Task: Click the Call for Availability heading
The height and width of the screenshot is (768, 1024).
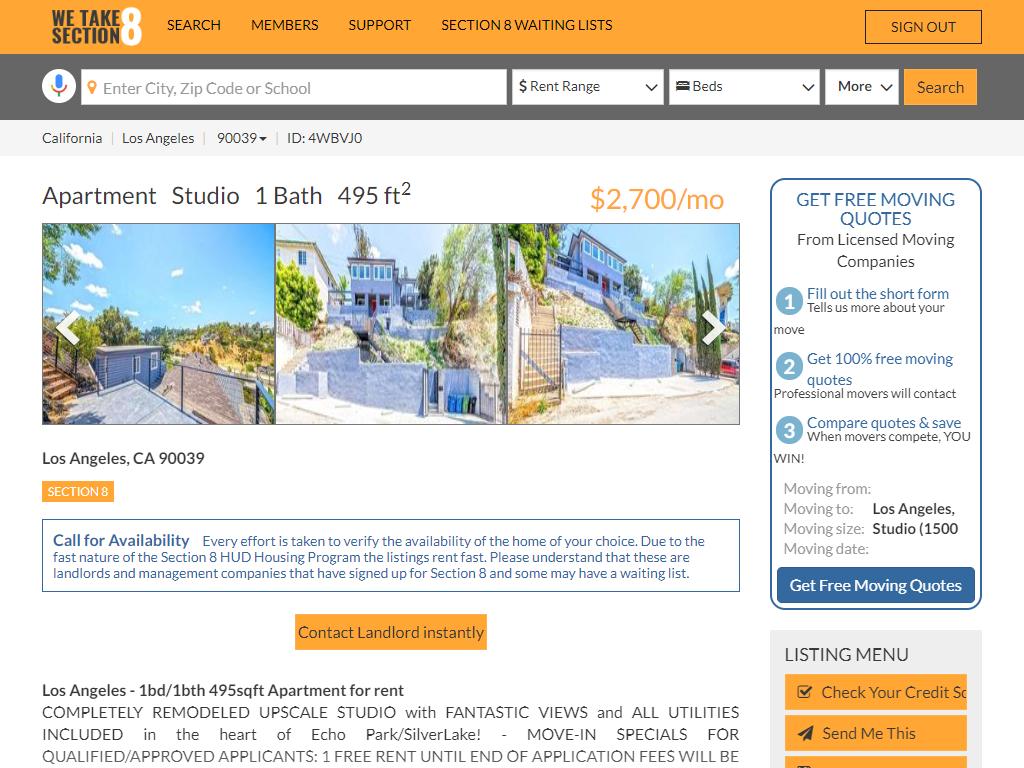Action: click(121, 541)
